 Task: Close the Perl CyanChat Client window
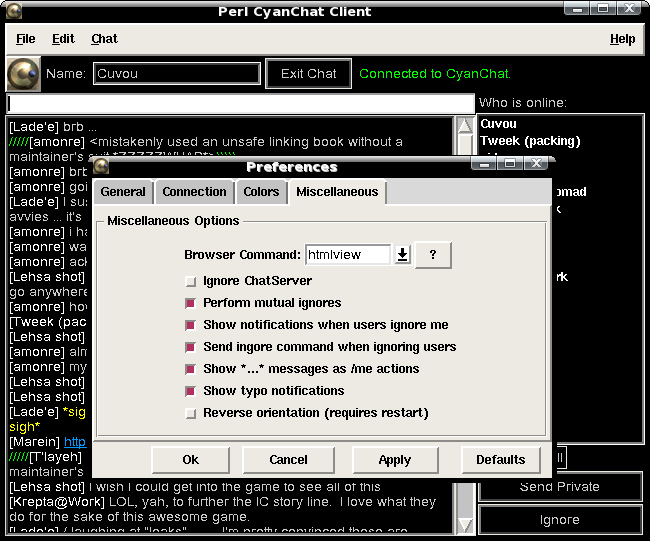630,8
